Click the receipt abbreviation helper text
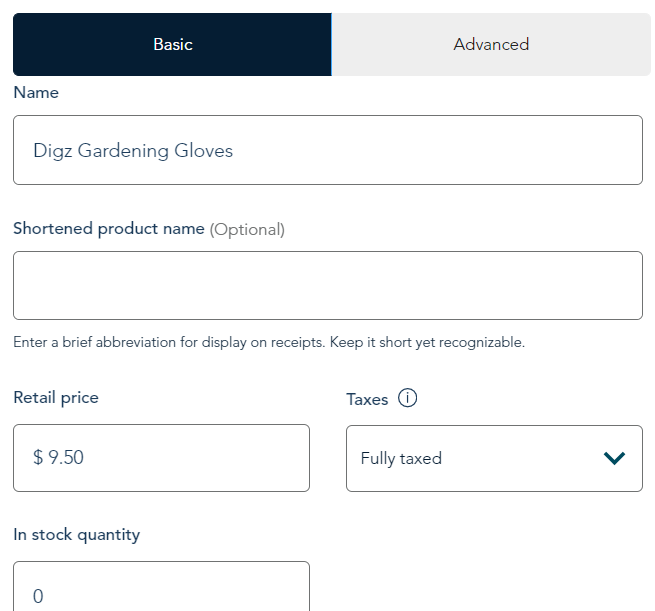The image size is (655, 611). coord(269,342)
